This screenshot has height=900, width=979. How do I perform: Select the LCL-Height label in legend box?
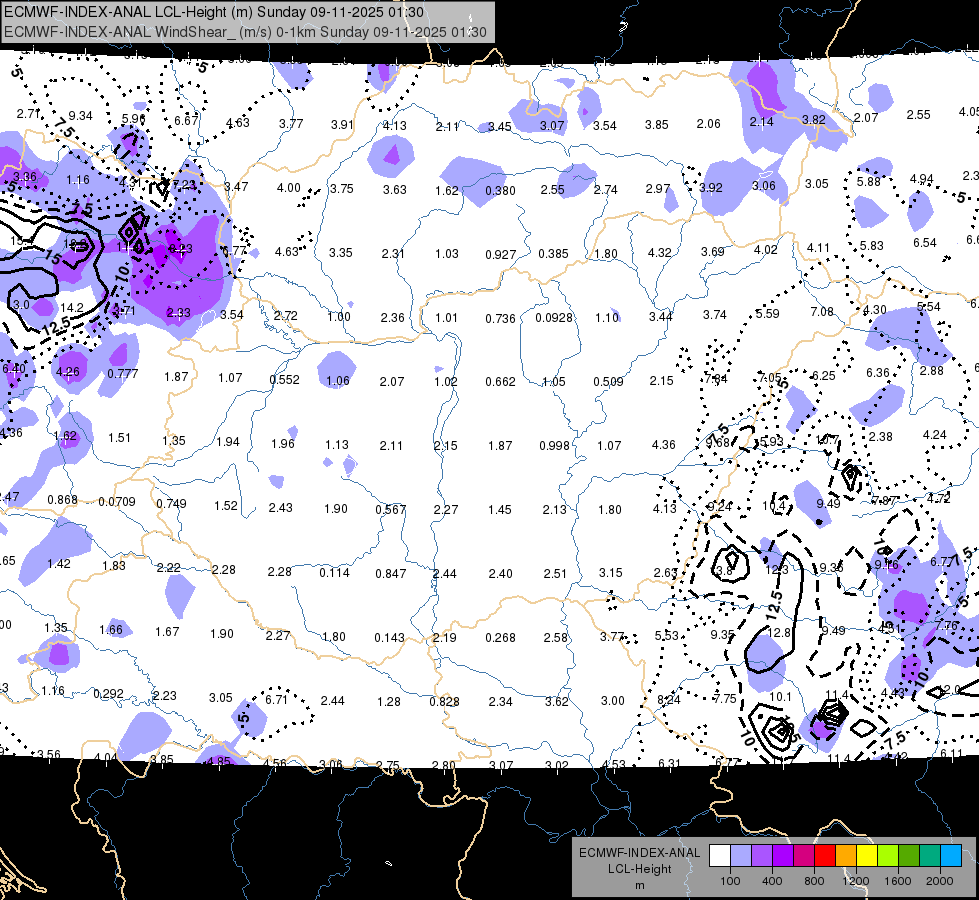click(639, 869)
